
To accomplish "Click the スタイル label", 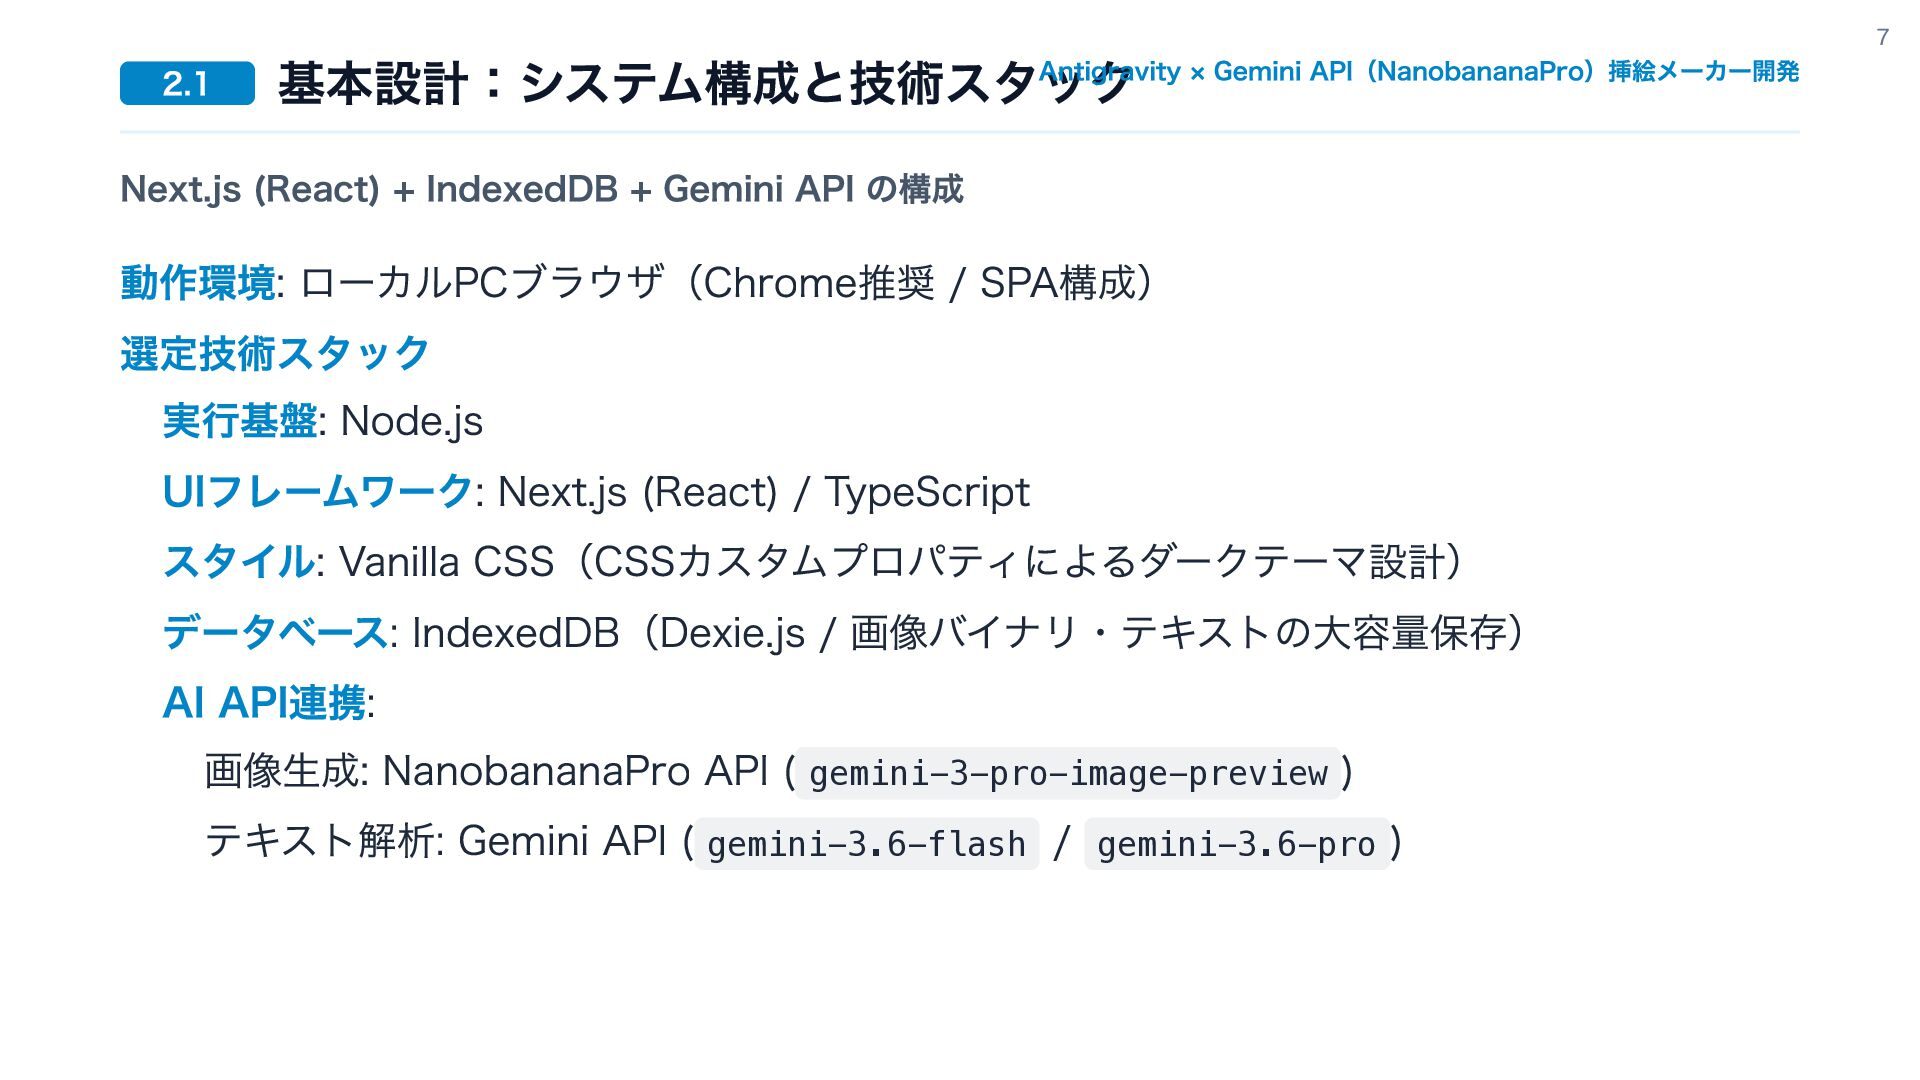I will click(x=239, y=561).
